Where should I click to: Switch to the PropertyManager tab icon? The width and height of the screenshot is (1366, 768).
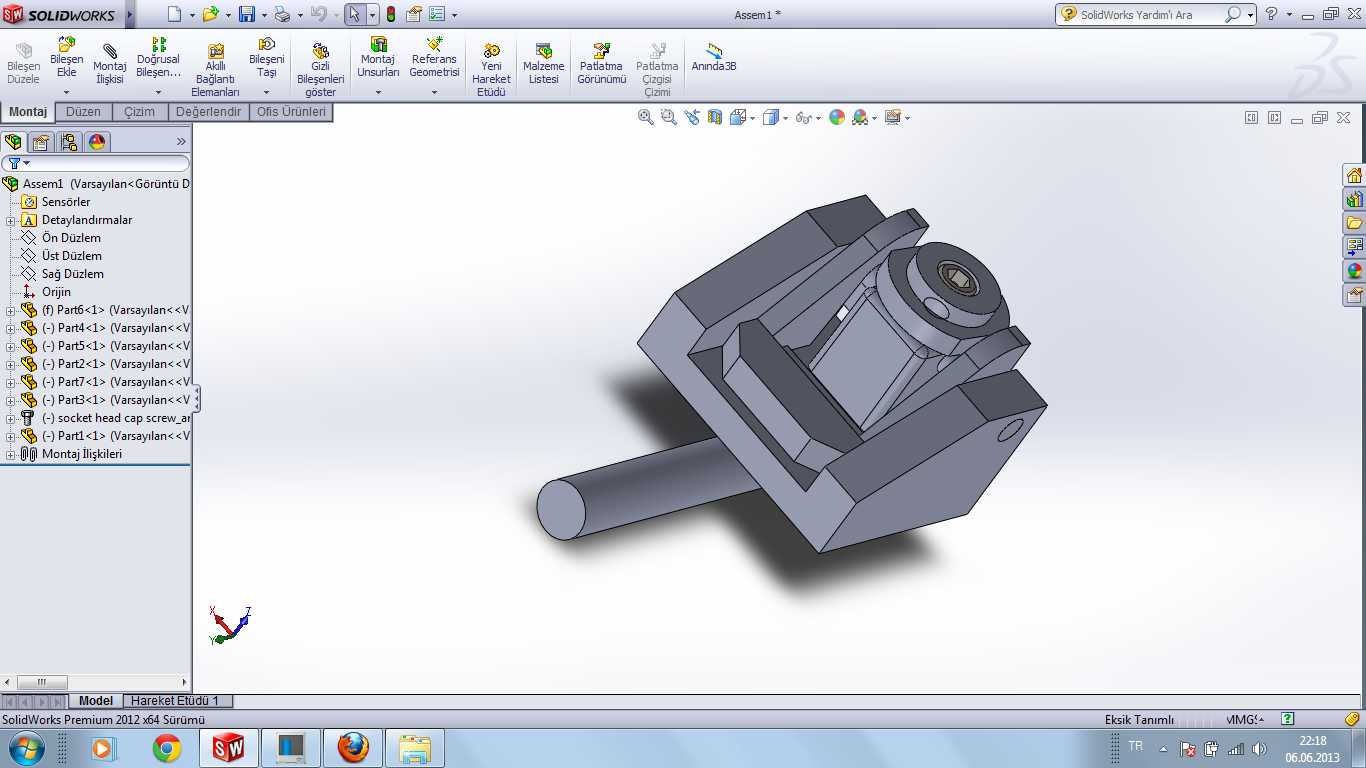[41, 142]
